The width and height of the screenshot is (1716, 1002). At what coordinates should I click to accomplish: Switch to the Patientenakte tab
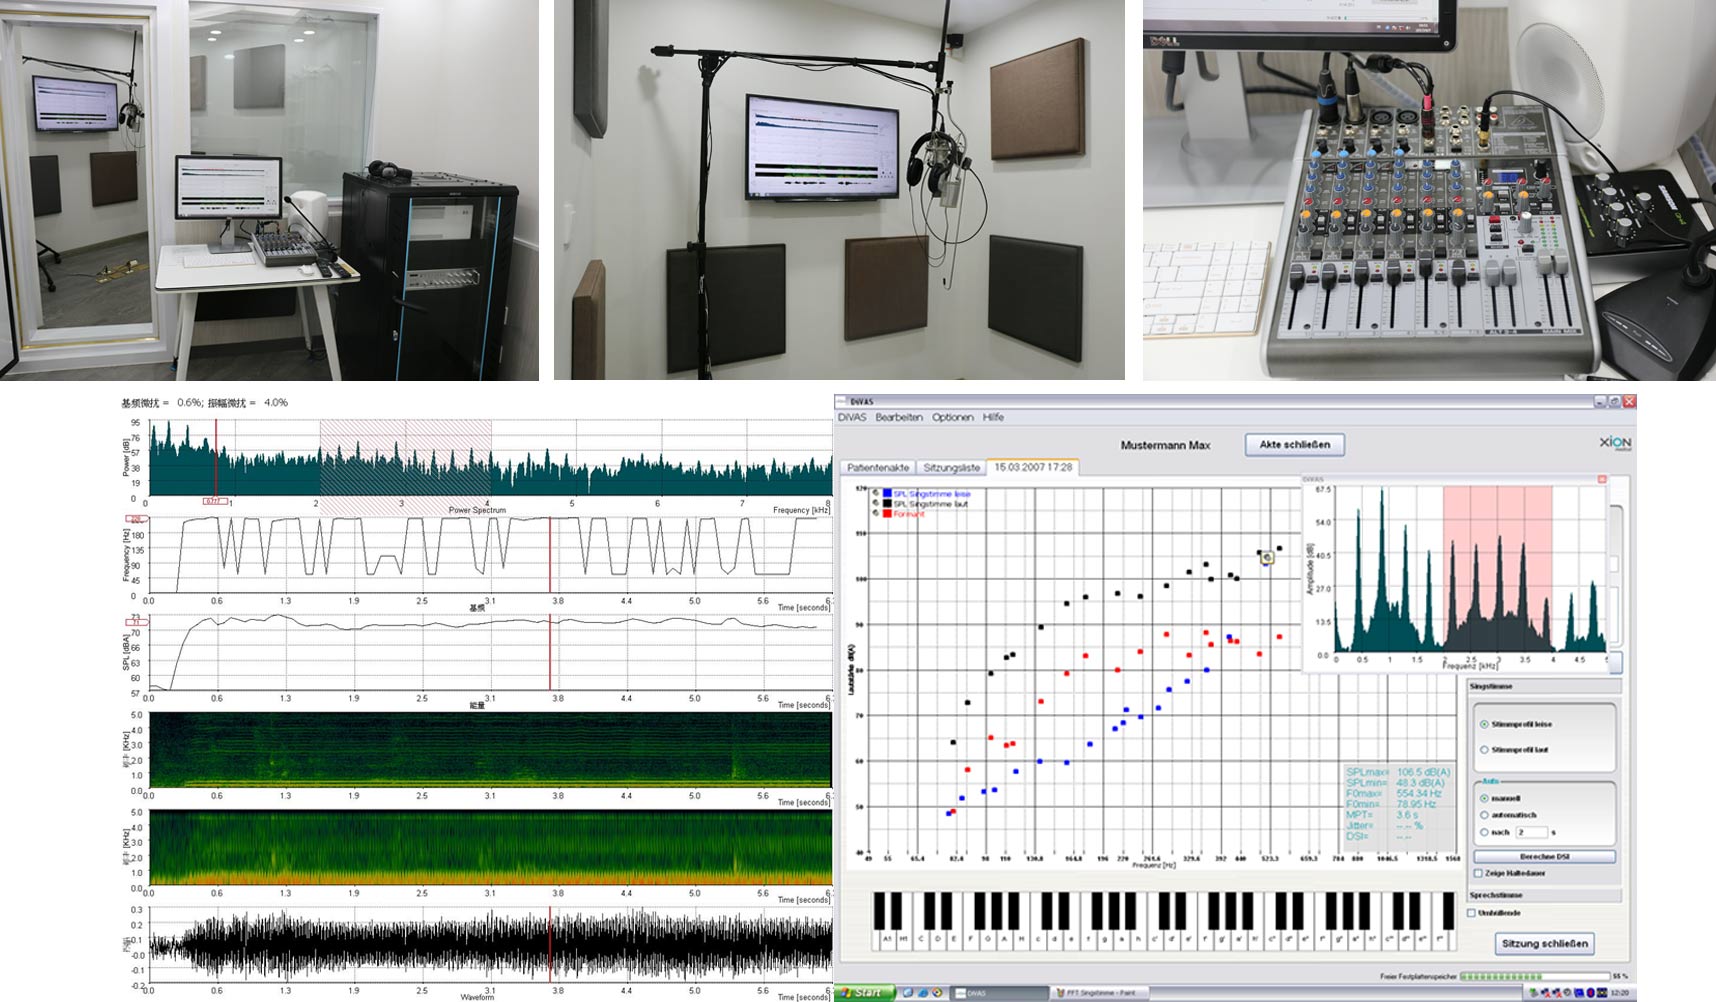point(877,467)
